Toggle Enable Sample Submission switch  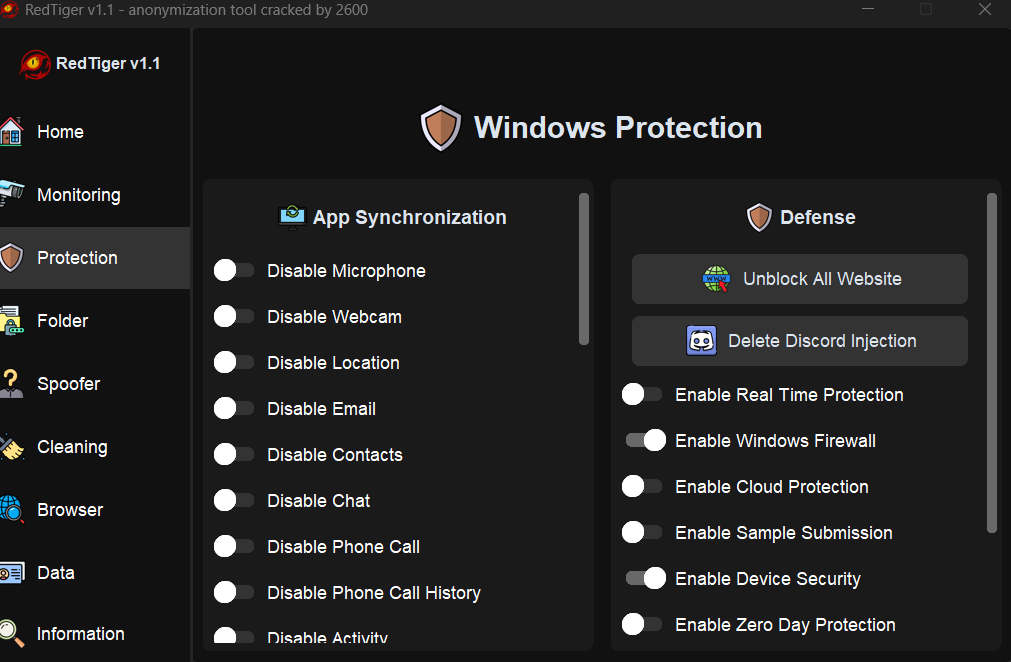642,532
